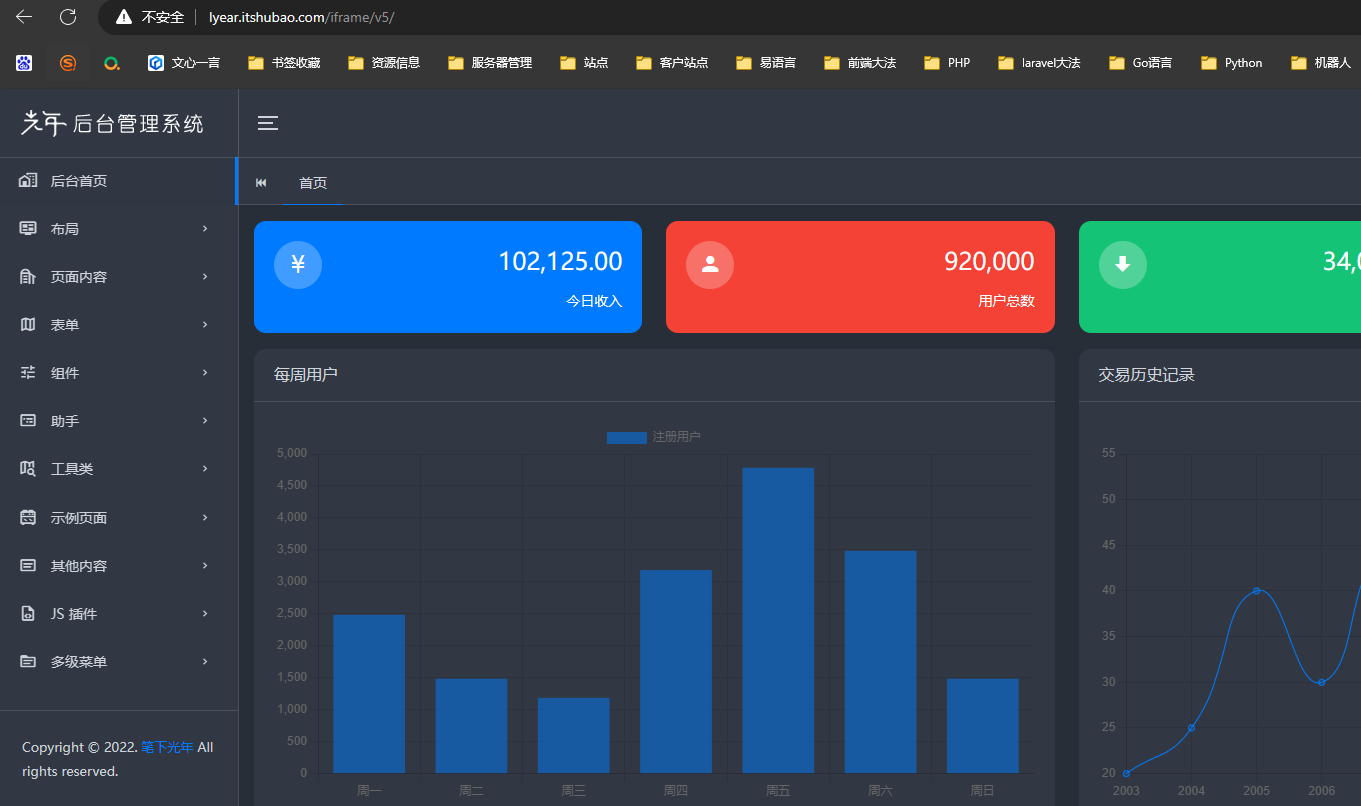Toggle the 注册用户 chart legend
The height and width of the screenshot is (806, 1361).
tap(654, 437)
